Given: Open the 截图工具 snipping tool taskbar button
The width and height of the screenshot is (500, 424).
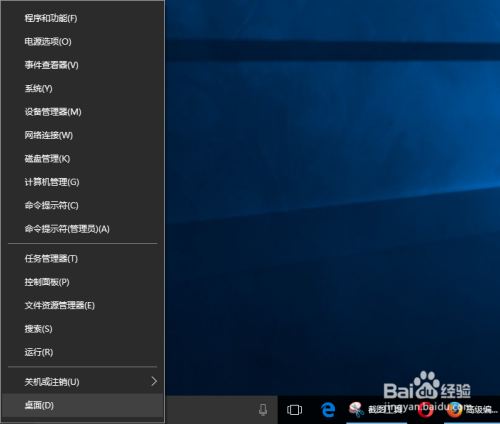Looking at the screenshot, I should coord(376,410).
